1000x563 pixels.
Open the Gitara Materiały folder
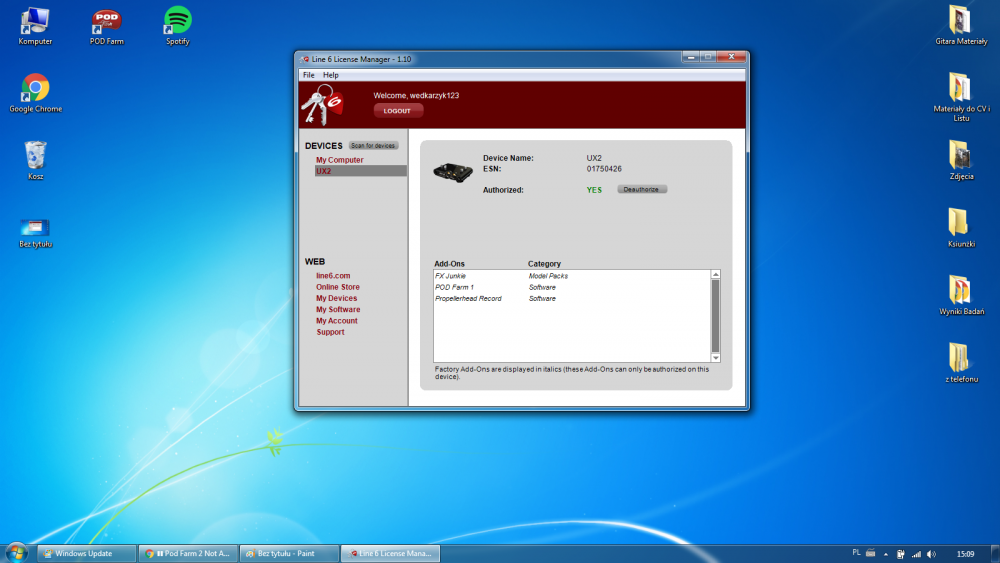(958, 22)
